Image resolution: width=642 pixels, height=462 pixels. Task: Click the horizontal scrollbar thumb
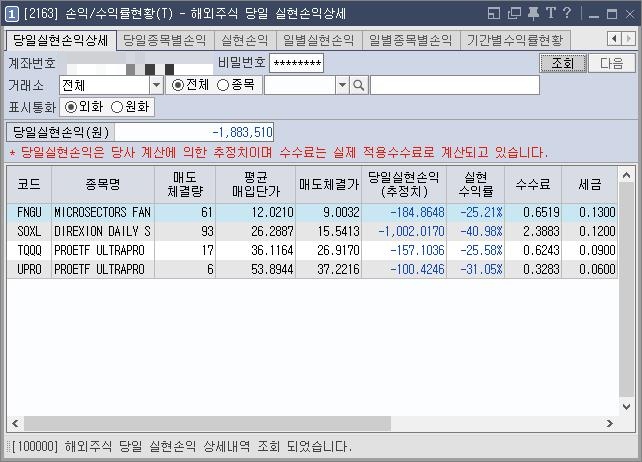208,423
